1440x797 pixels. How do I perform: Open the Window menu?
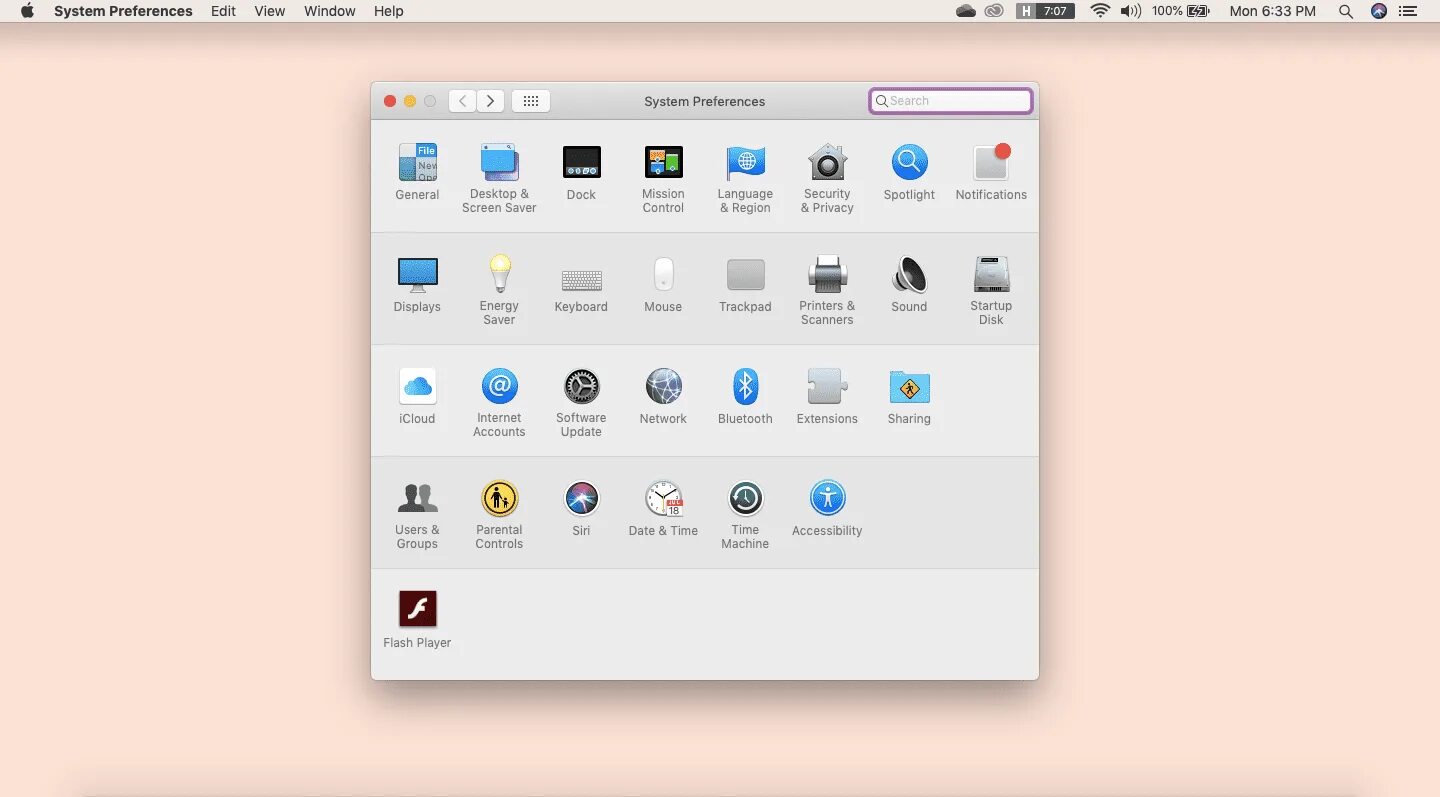(x=330, y=11)
